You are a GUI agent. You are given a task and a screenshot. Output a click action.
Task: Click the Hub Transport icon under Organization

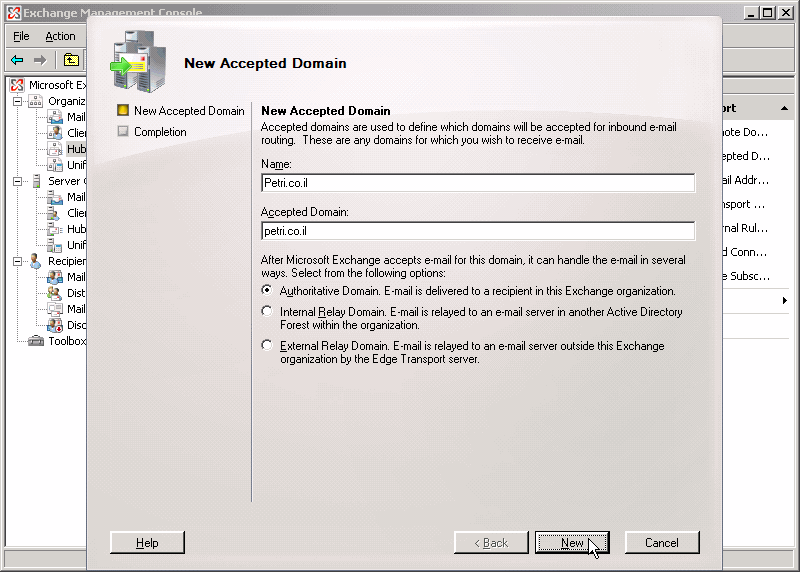tap(55, 148)
